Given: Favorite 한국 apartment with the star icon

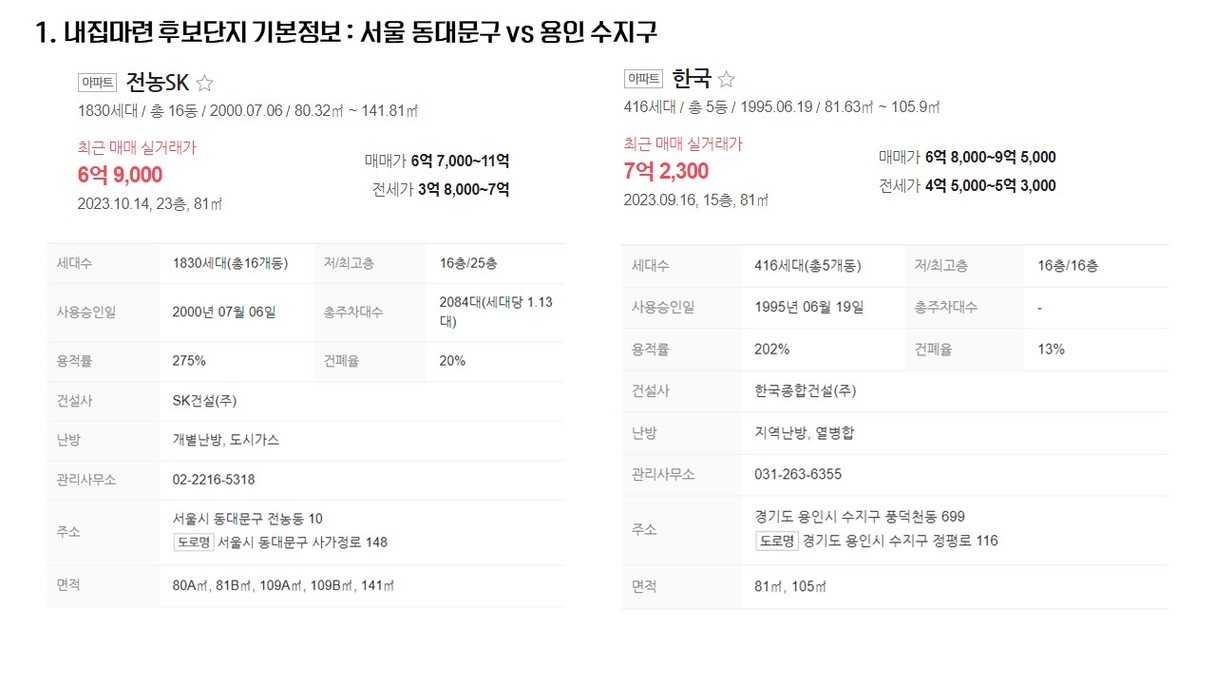Looking at the screenshot, I should (727, 79).
